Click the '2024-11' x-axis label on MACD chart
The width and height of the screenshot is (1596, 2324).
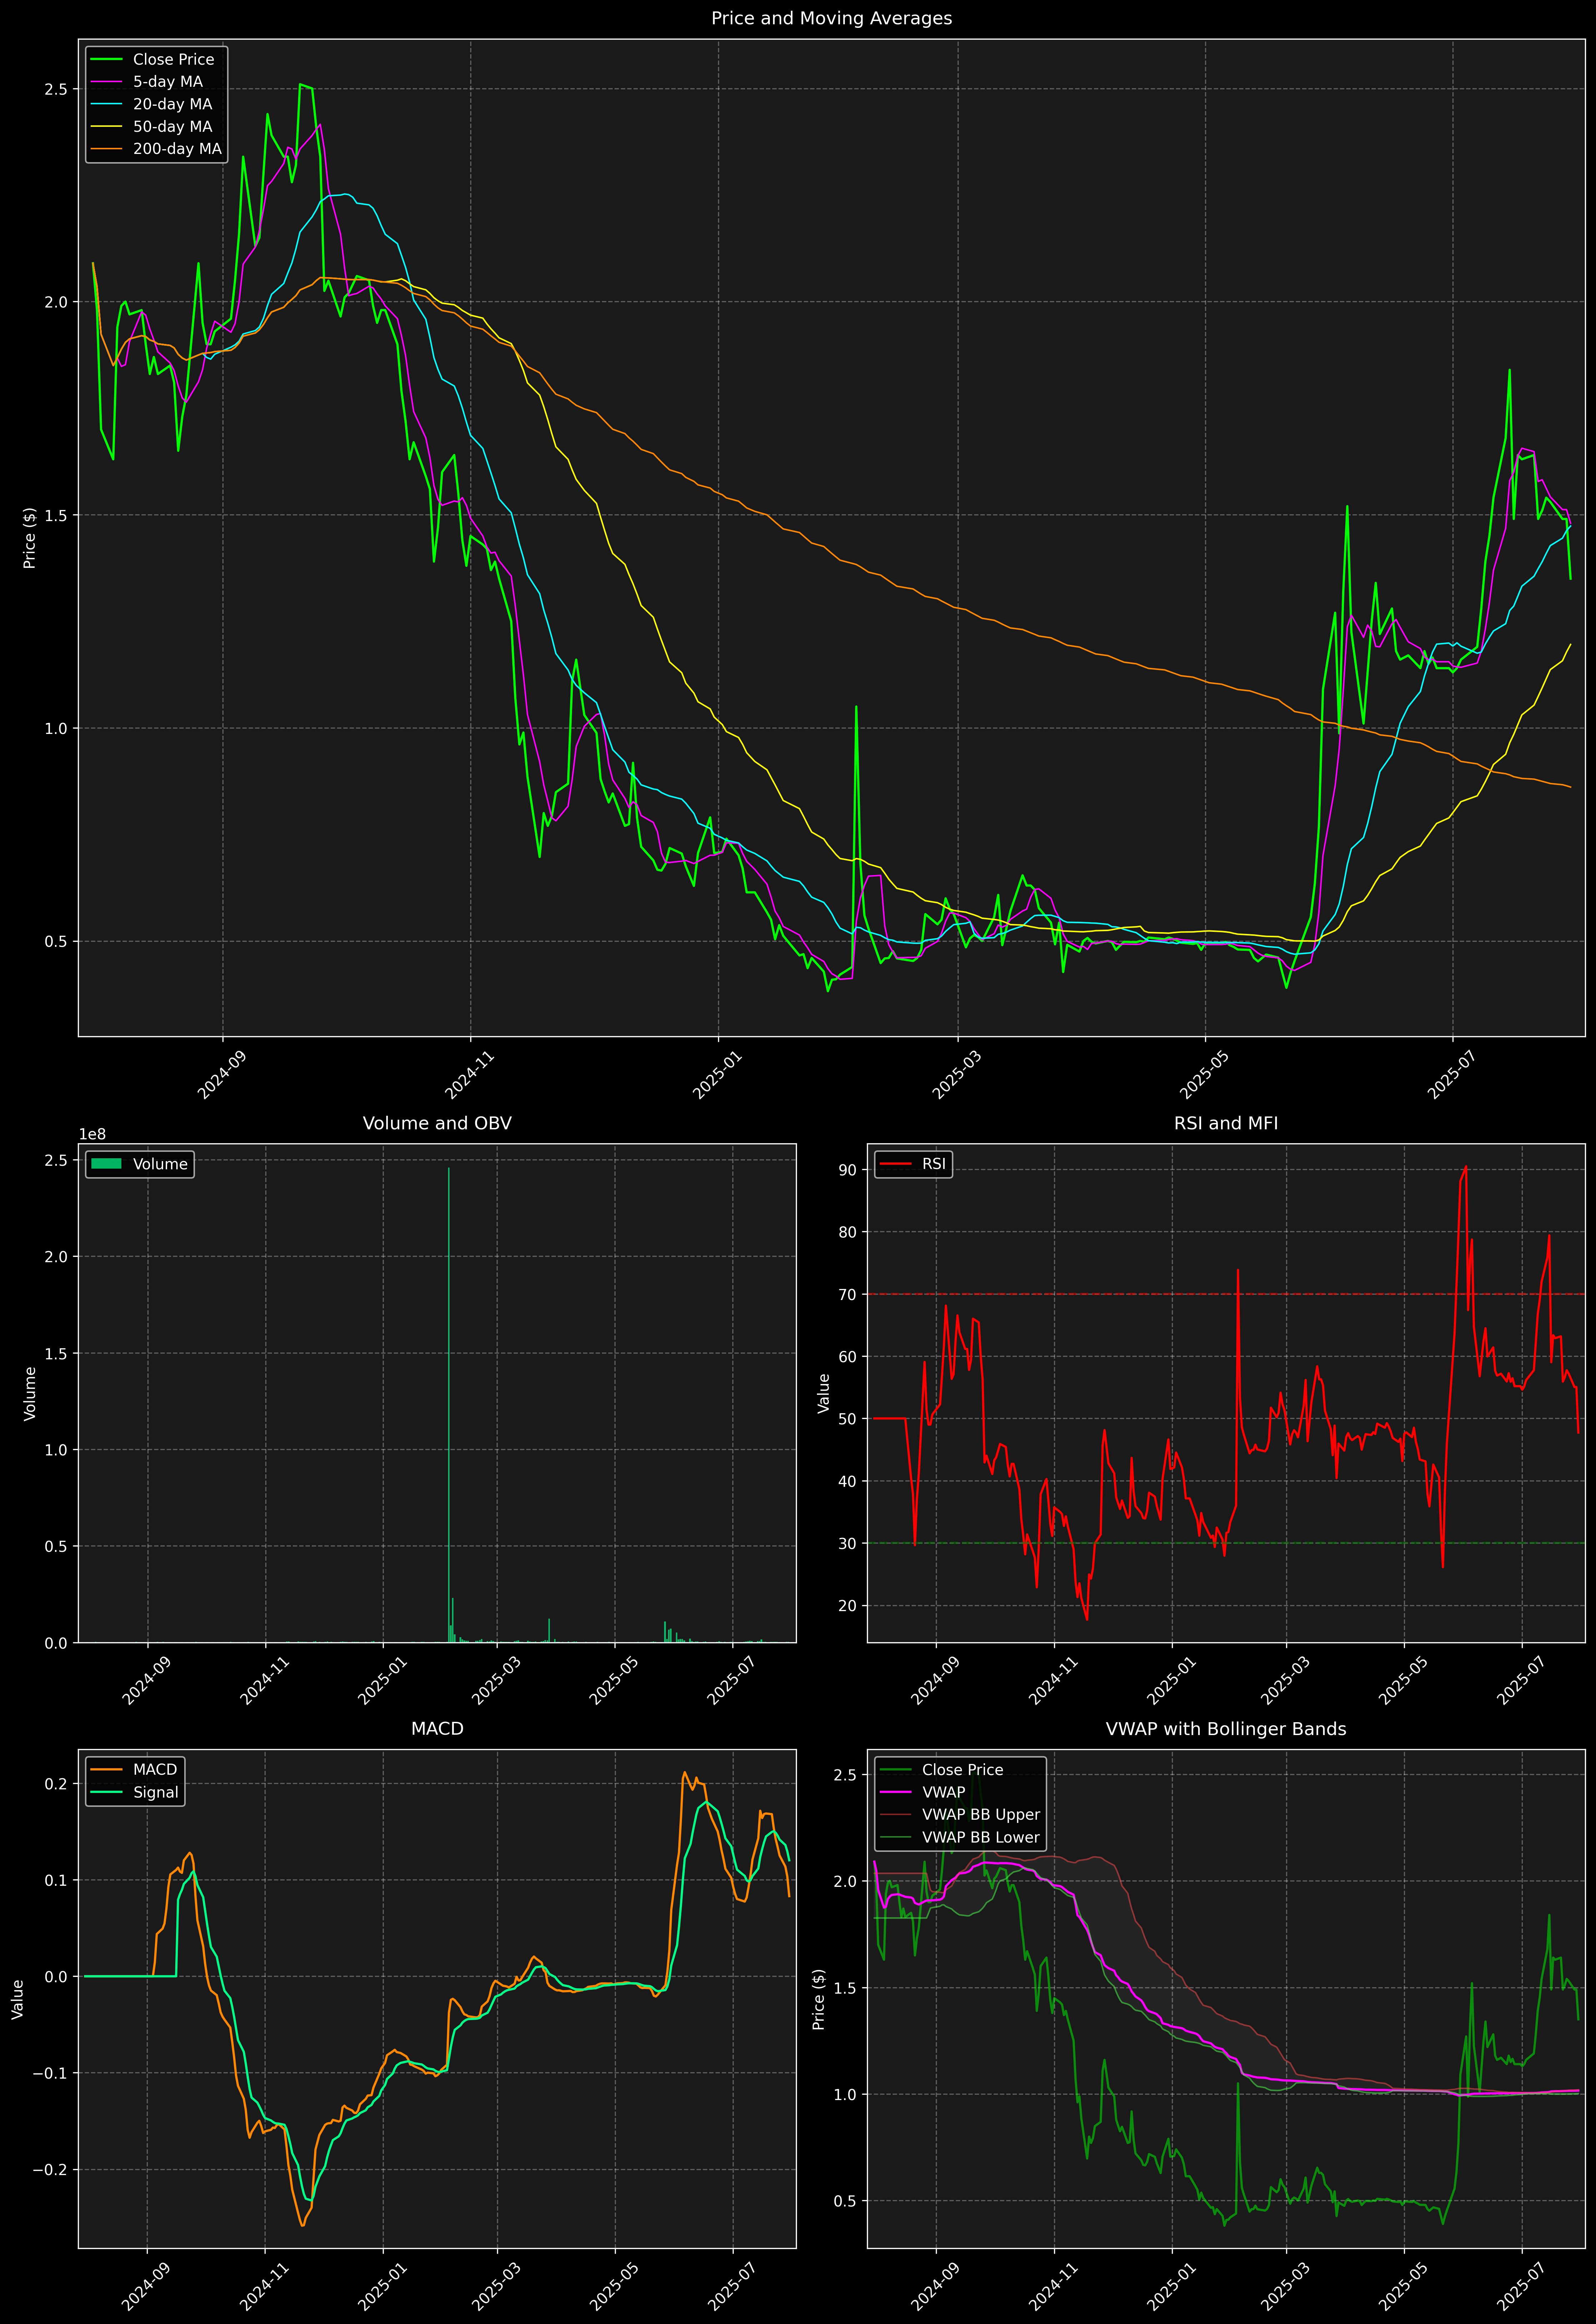264,2286
